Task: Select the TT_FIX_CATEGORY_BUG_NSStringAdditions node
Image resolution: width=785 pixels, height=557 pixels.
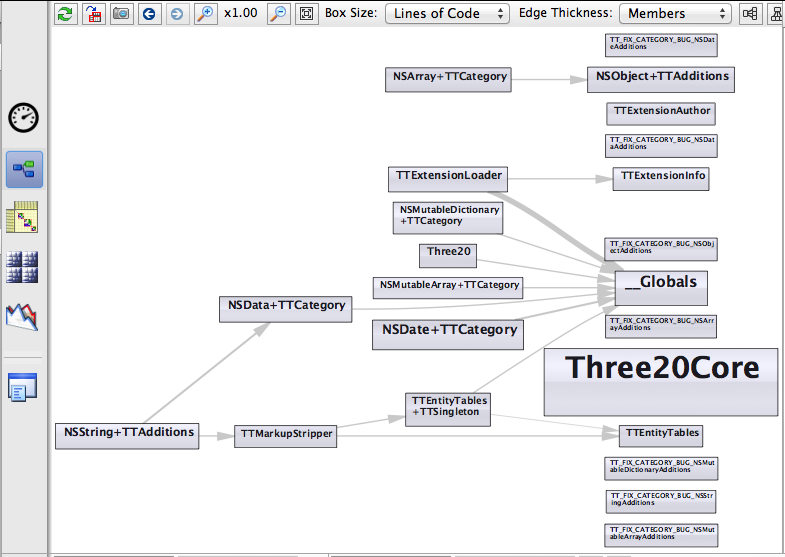Action: pos(661,501)
